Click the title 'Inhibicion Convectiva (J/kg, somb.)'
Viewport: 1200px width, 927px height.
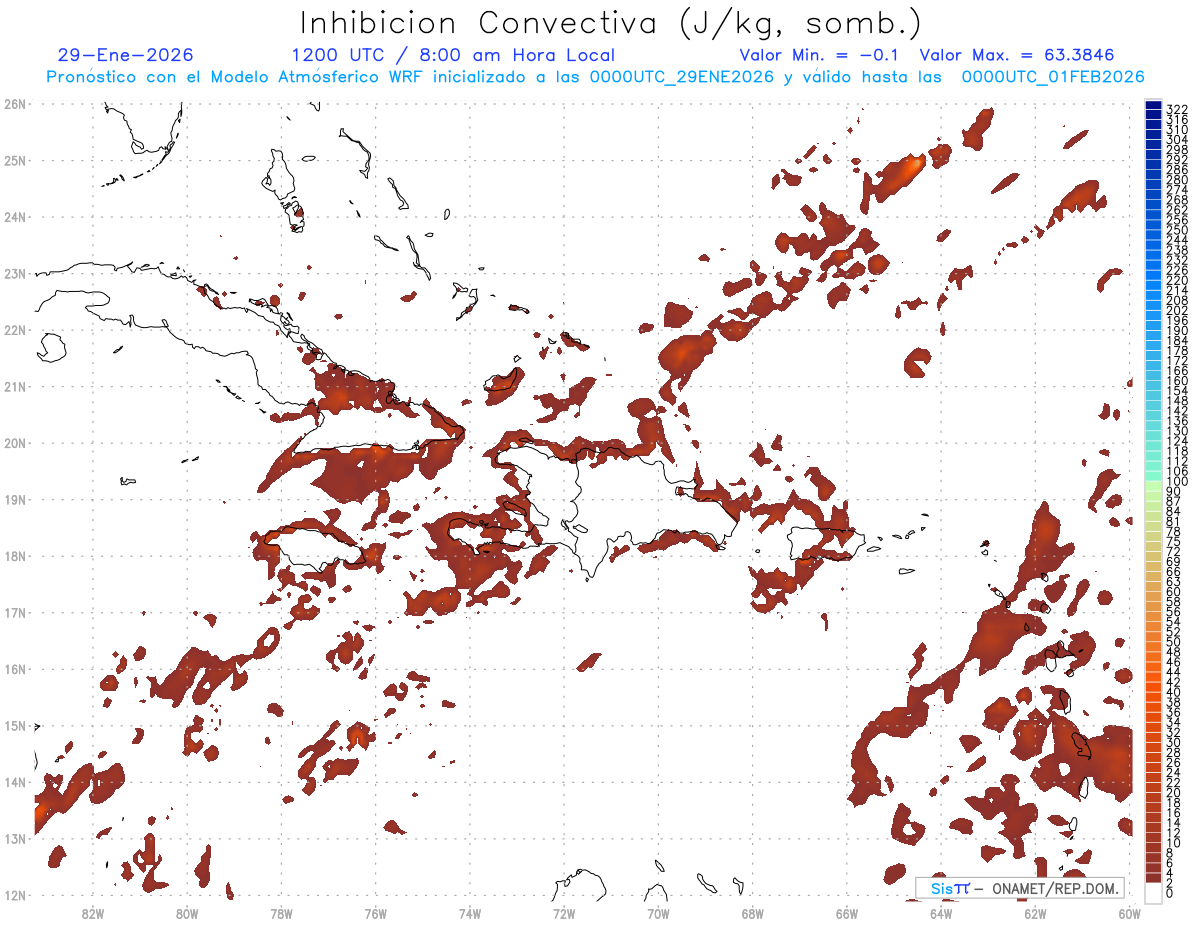point(611,22)
